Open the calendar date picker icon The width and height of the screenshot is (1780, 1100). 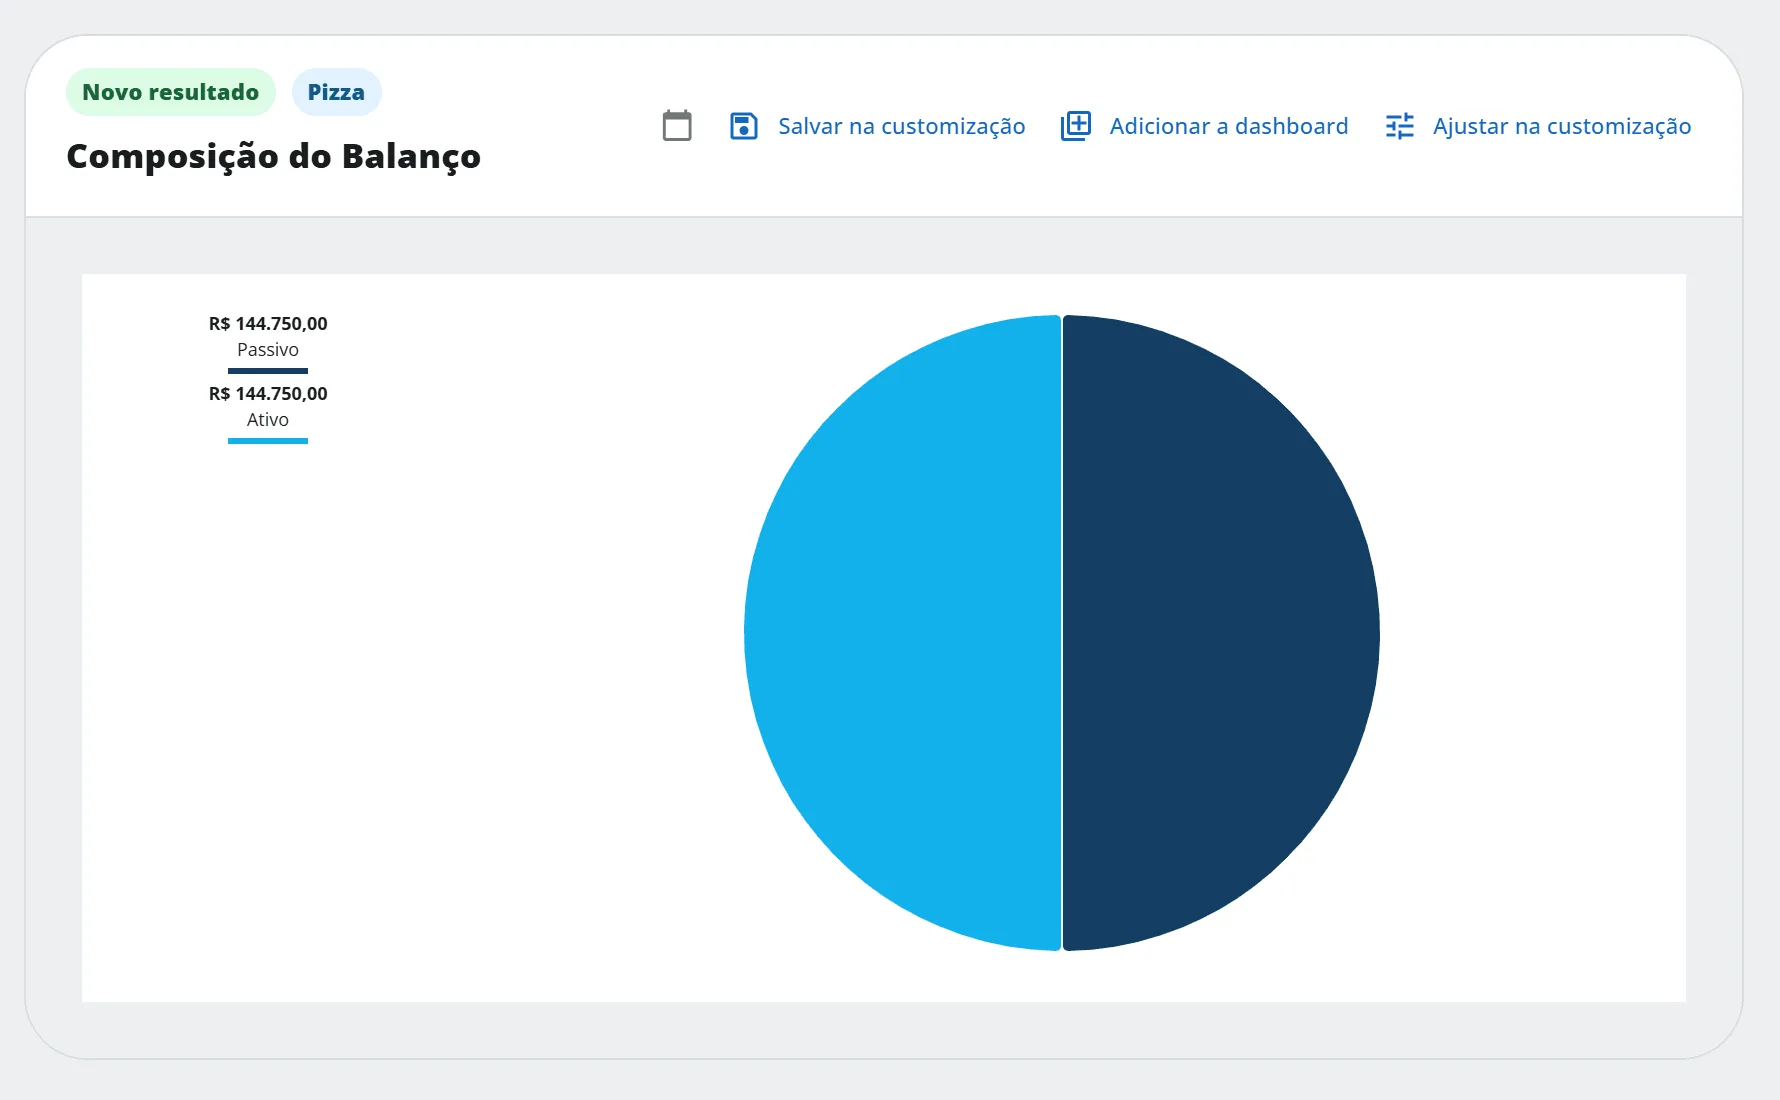tap(677, 126)
